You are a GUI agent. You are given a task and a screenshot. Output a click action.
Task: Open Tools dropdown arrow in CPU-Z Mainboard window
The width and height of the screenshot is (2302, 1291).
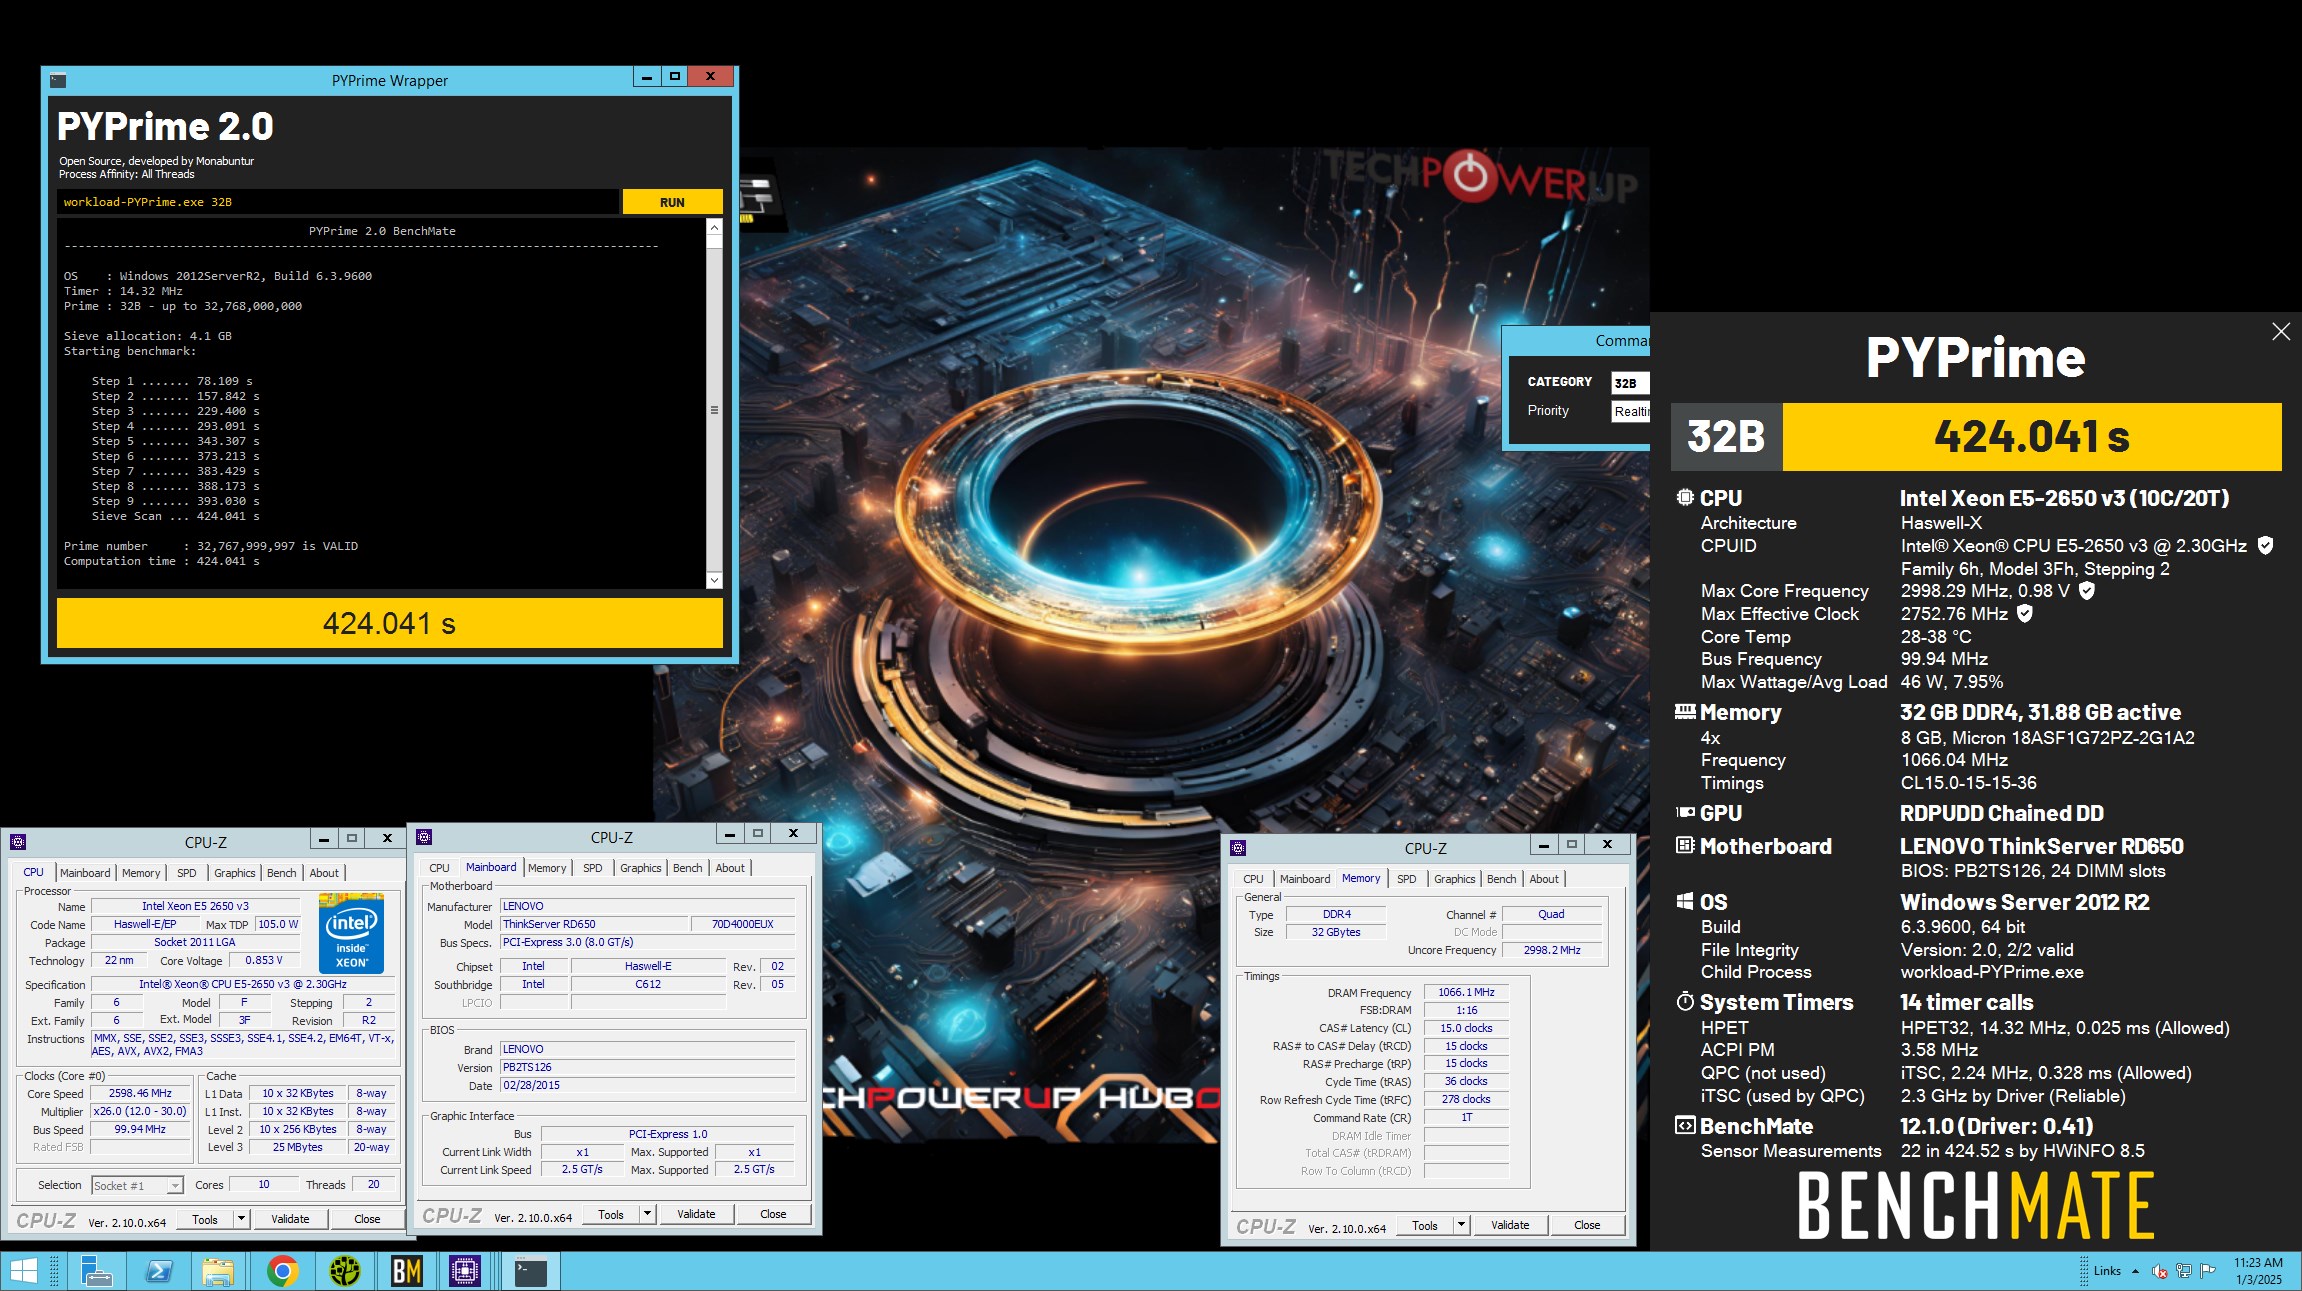click(647, 1213)
